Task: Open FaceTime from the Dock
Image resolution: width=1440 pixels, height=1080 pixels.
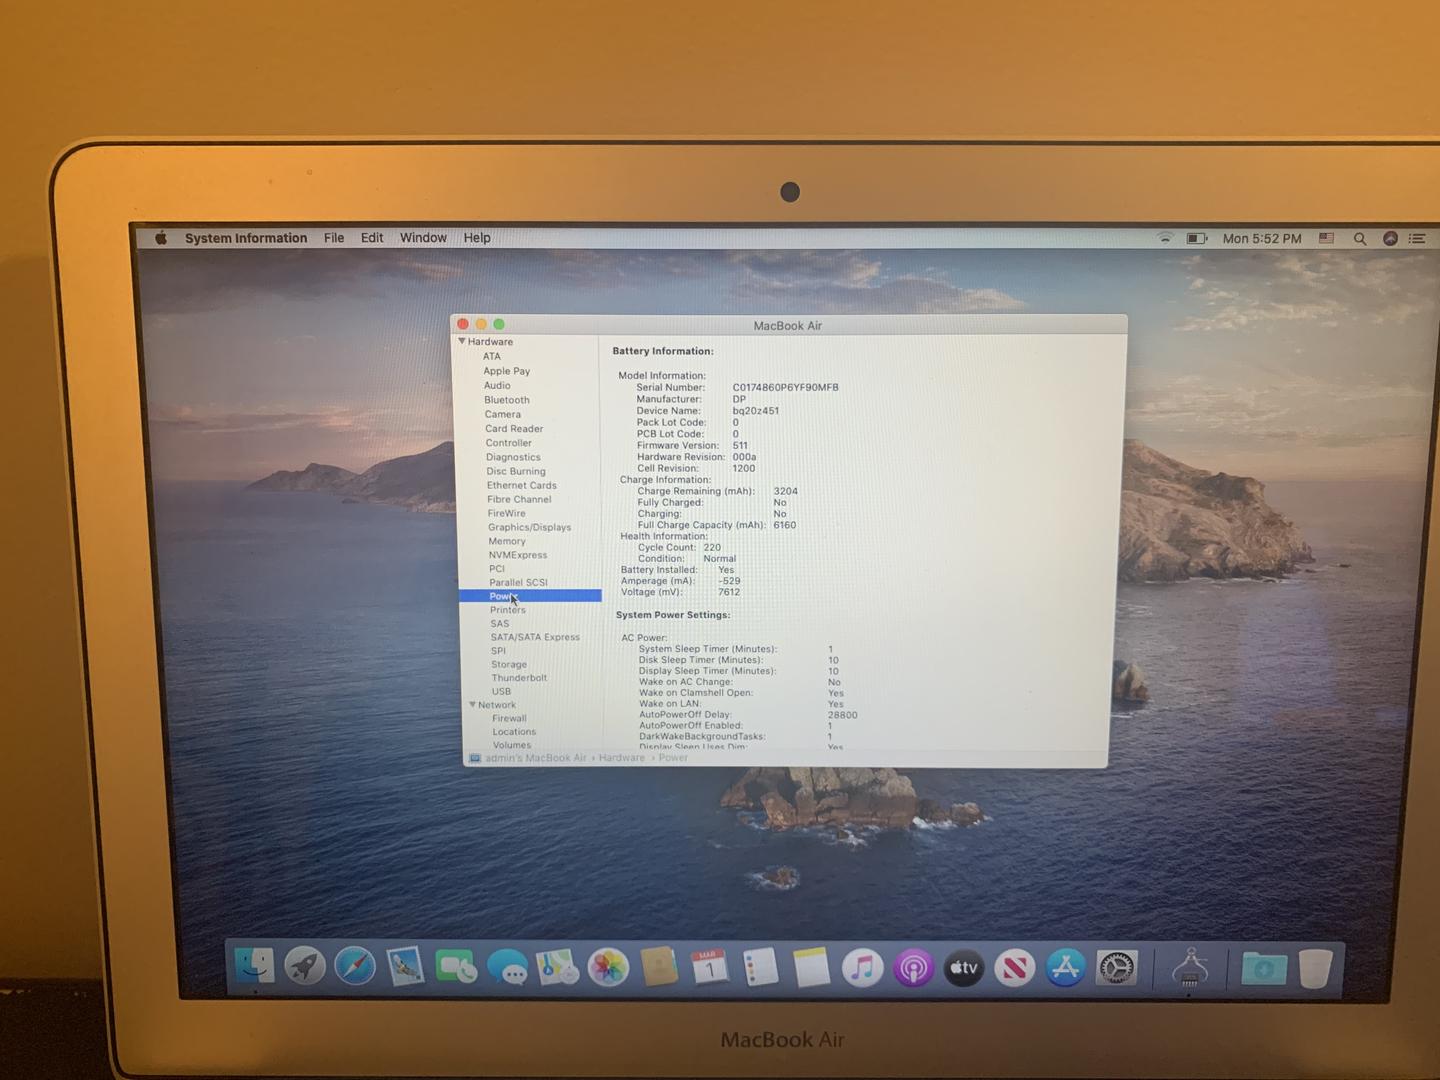Action: (x=456, y=967)
